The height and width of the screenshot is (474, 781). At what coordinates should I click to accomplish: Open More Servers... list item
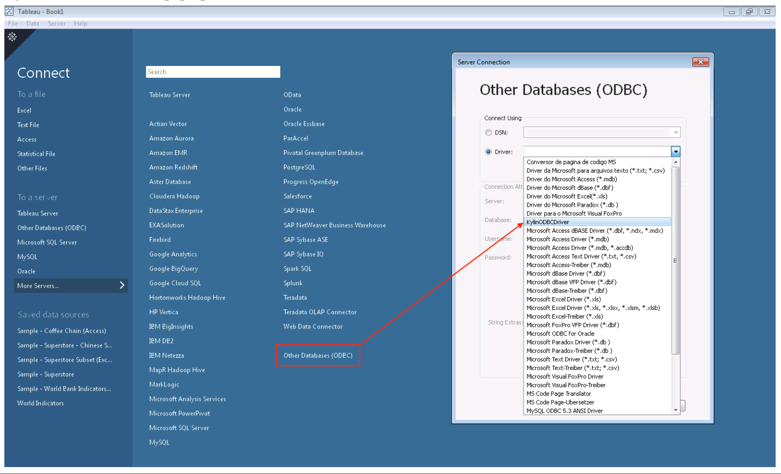71,285
